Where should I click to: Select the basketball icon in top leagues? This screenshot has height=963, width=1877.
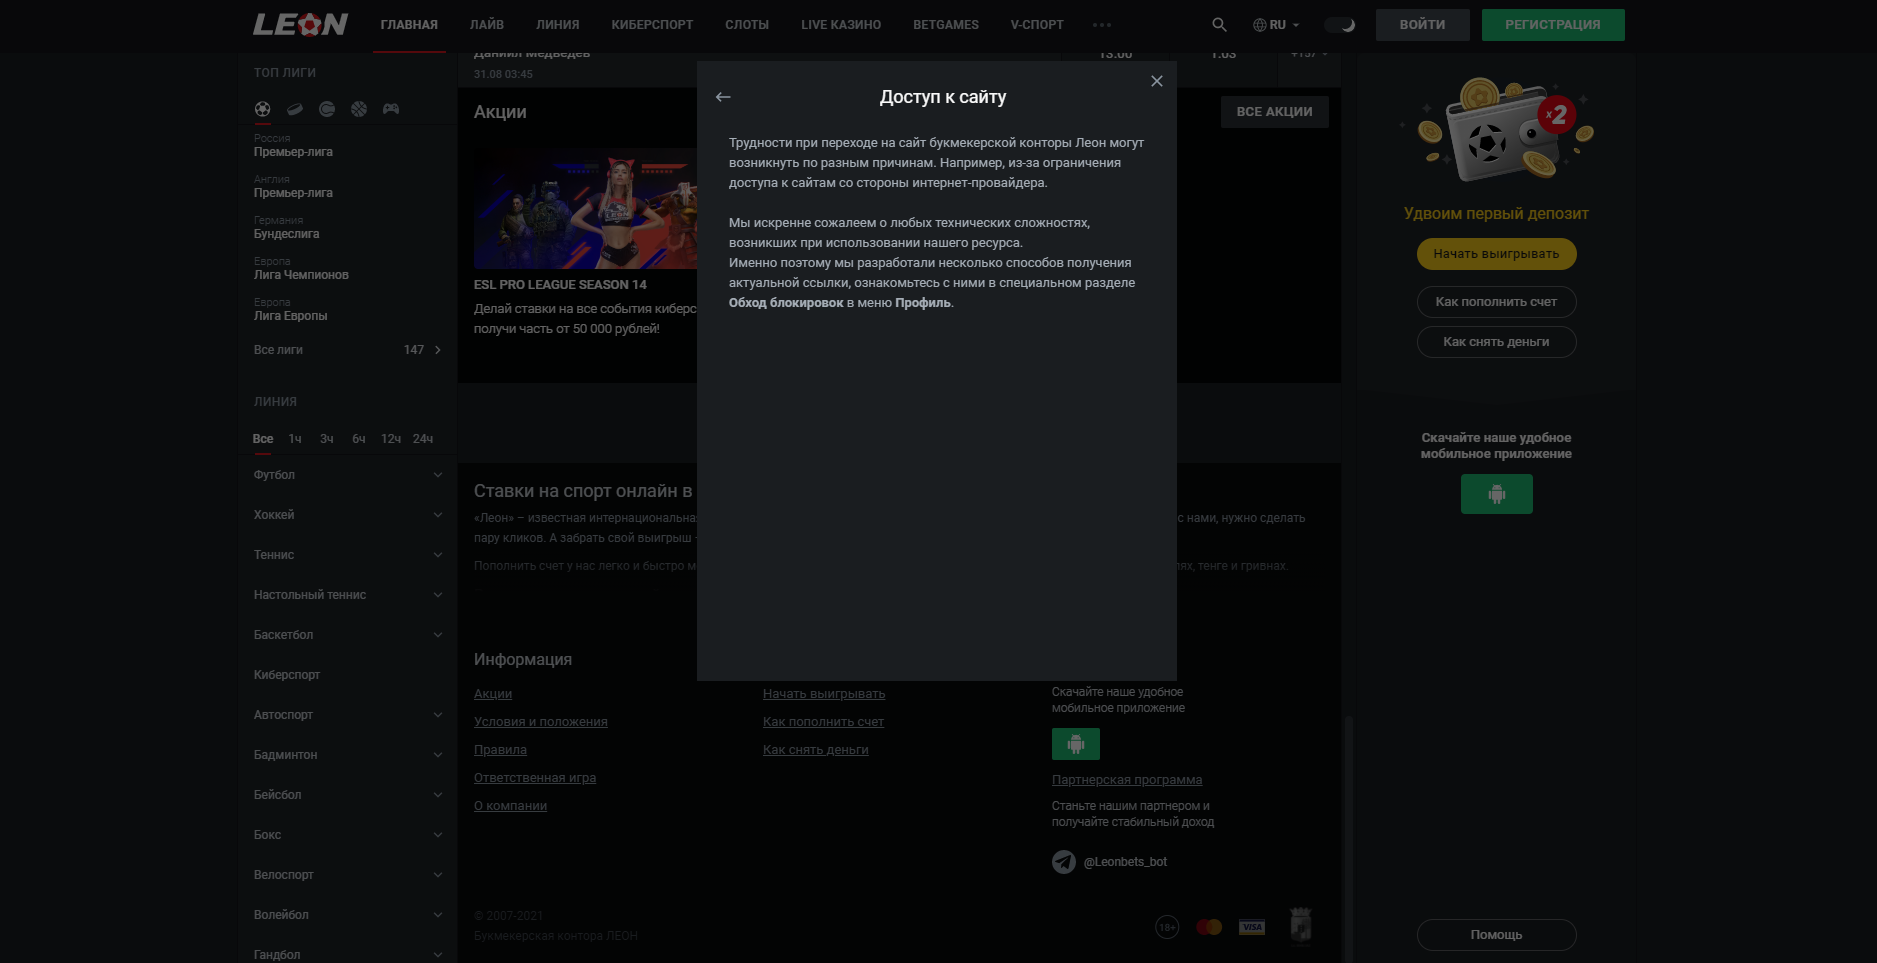tap(359, 109)
